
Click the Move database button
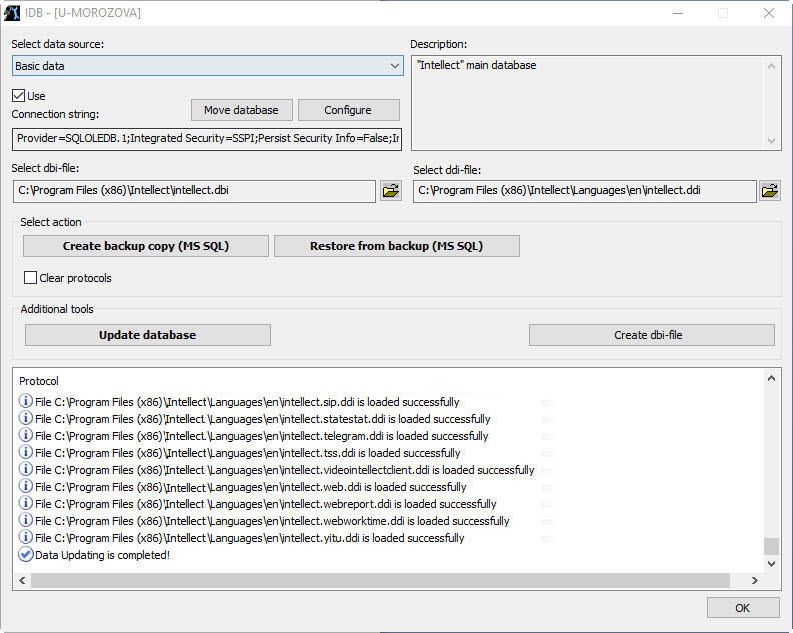click(242, 110)
